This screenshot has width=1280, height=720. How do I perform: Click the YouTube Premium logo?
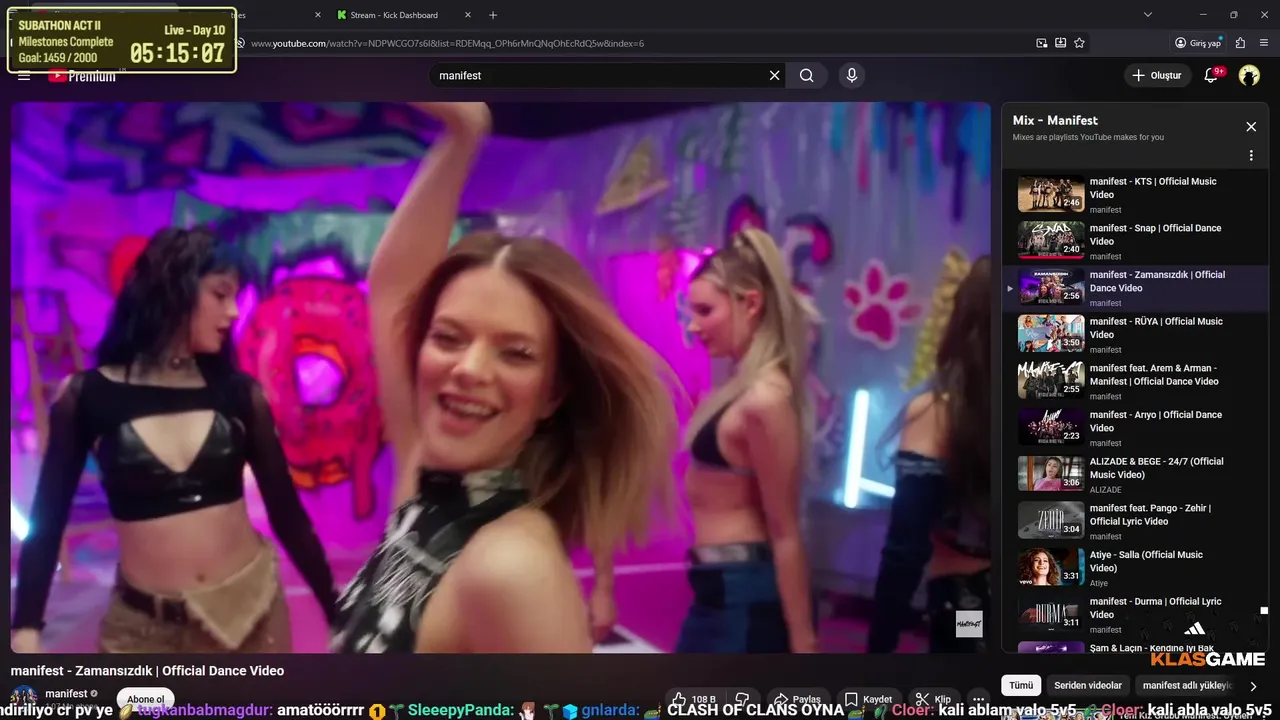(x=82, y=76)
